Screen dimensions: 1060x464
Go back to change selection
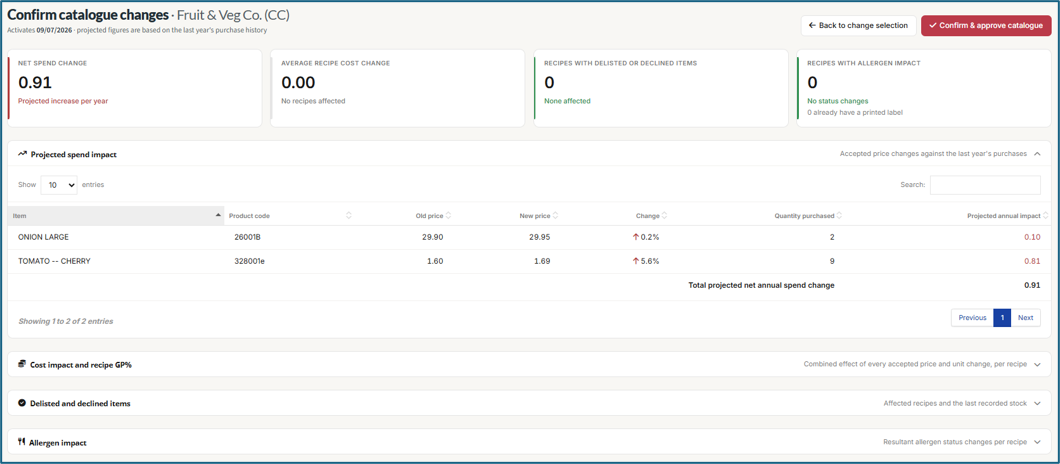859,25
